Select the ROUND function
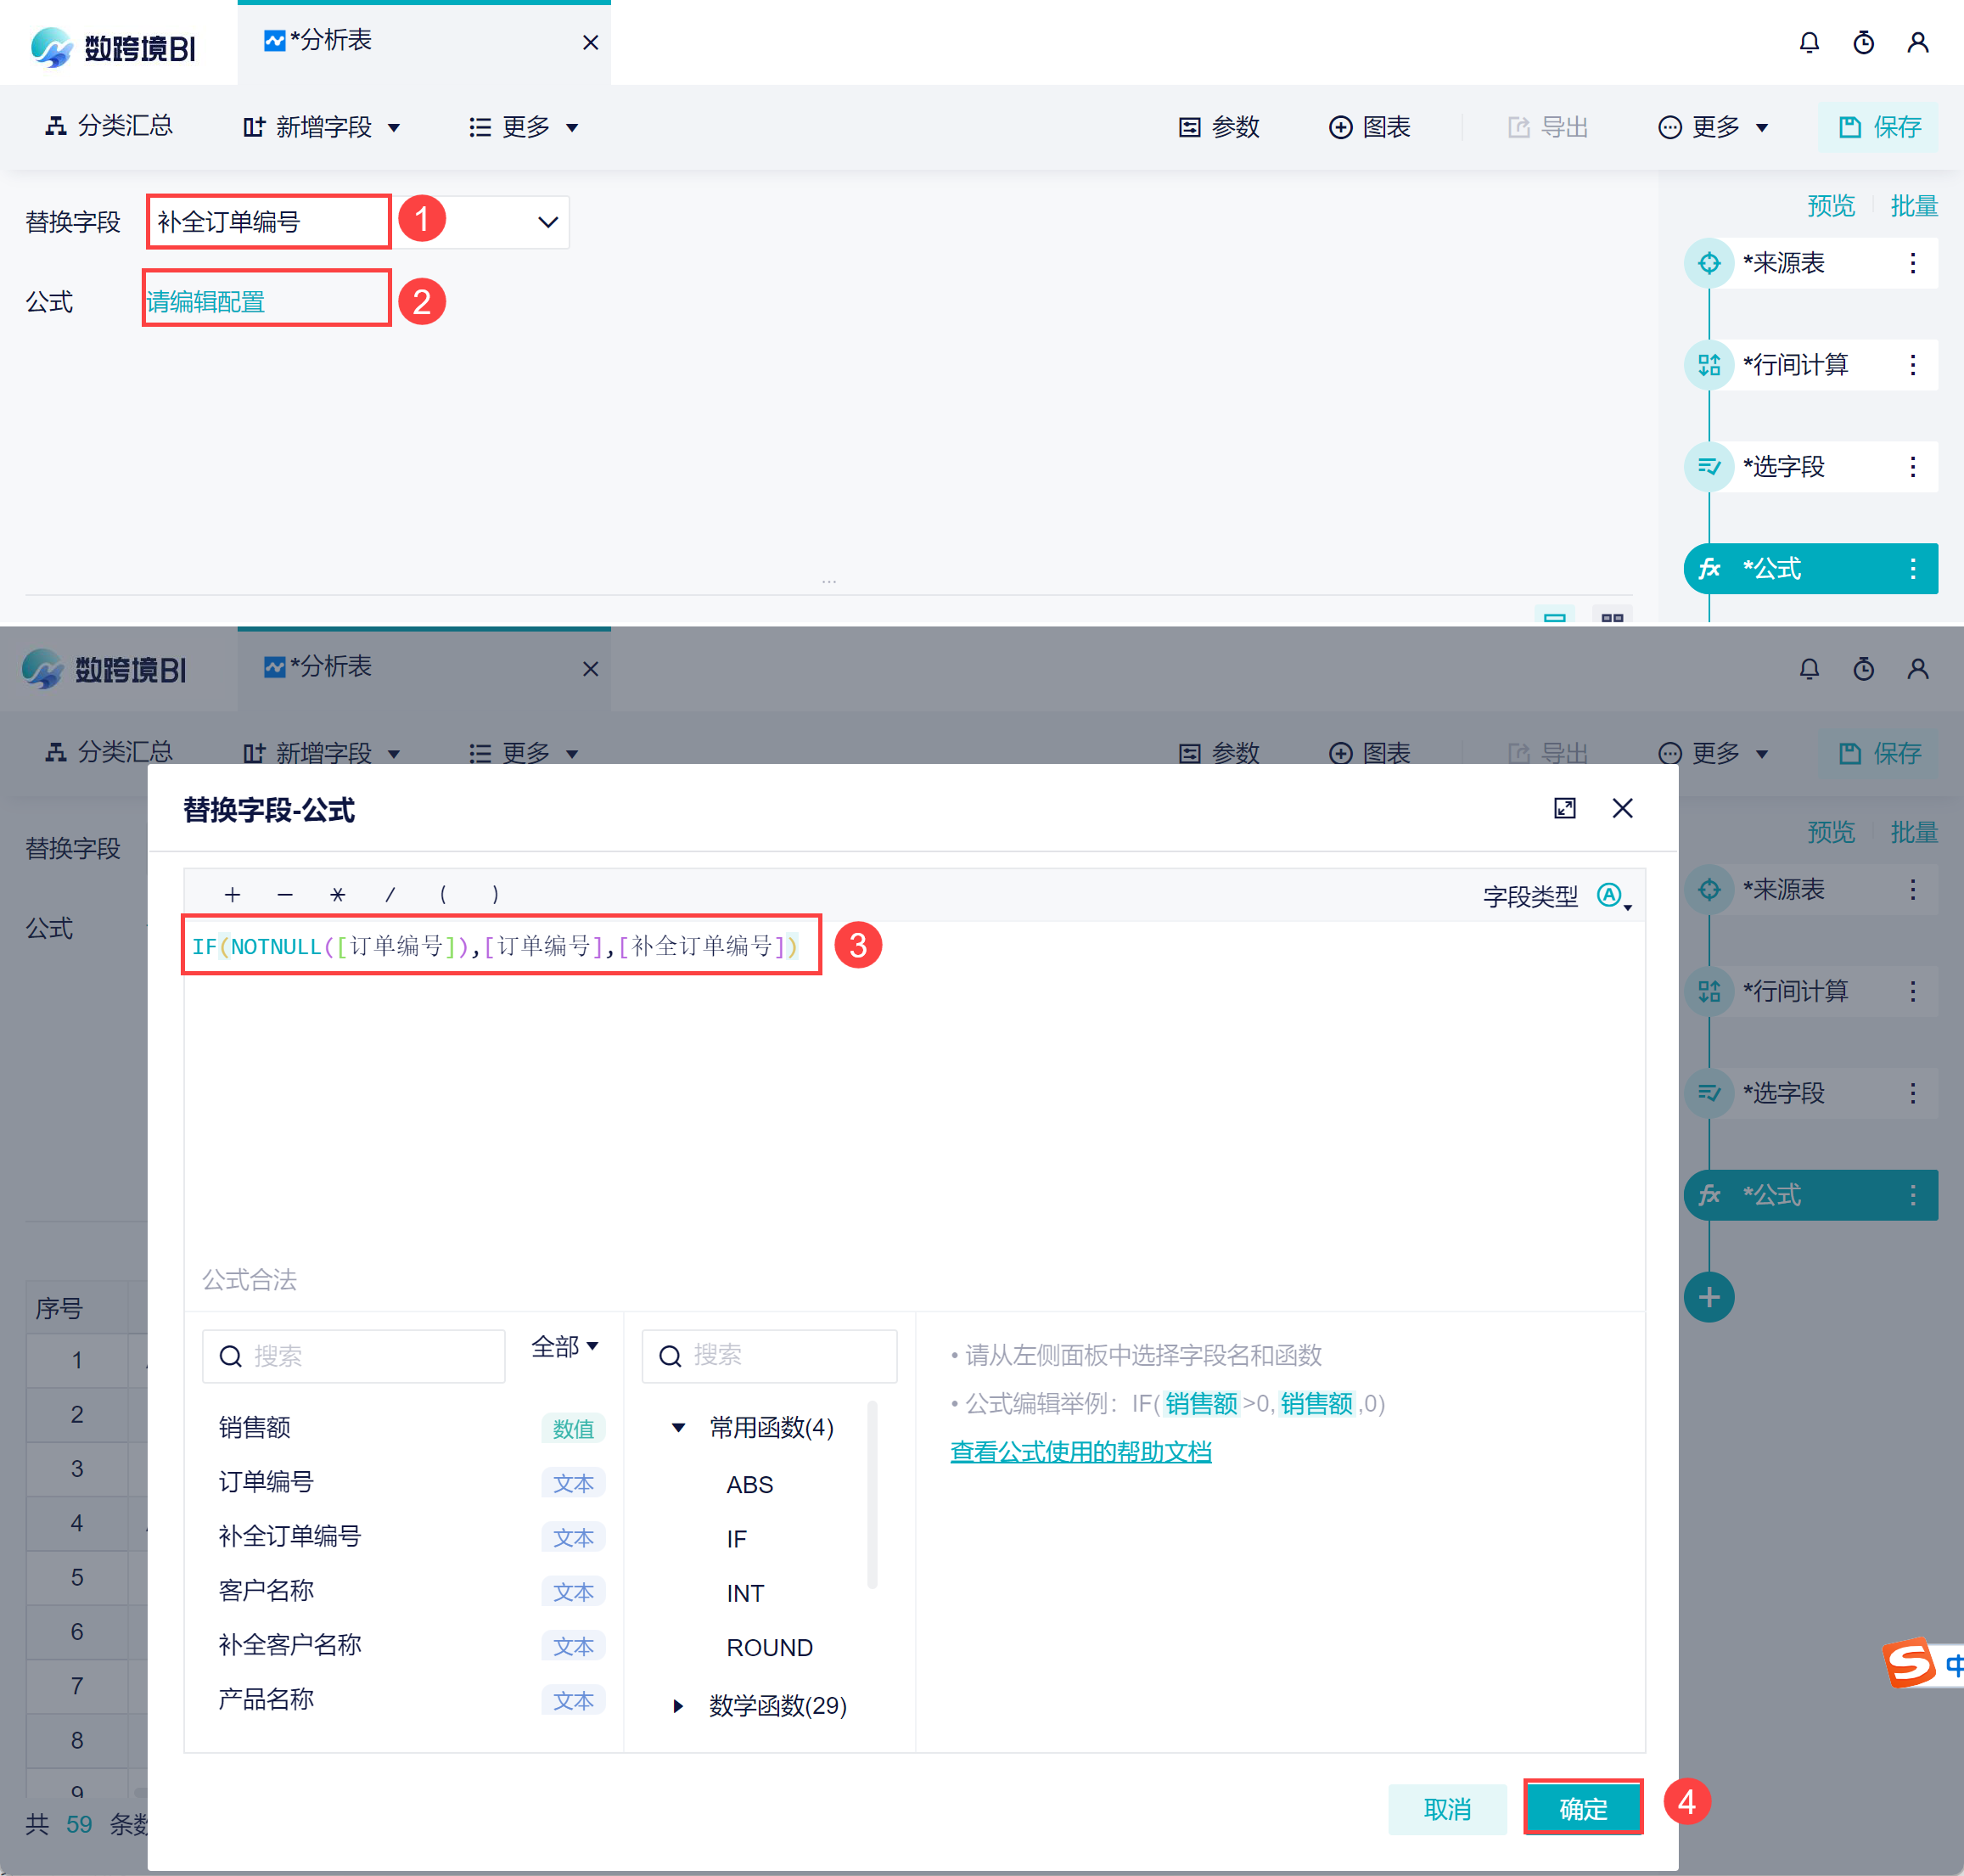Image resolution: width=1964 pixels, height=1876 pixels. click(769, 1647)
